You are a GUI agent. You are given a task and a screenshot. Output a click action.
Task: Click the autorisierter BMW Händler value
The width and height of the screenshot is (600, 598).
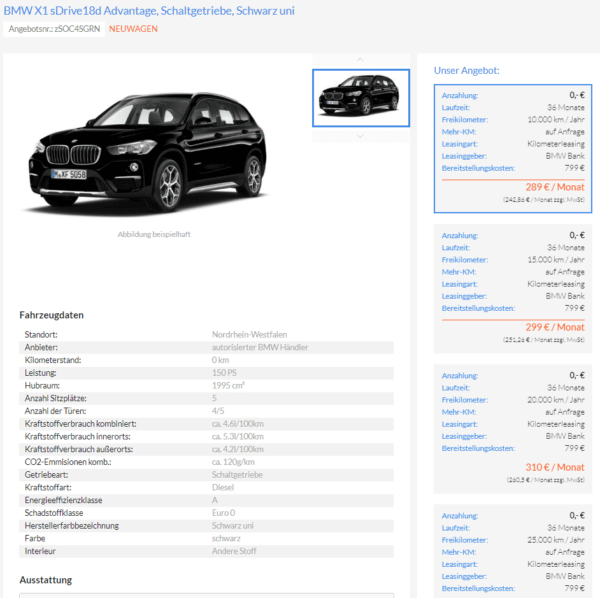point(260,347)
